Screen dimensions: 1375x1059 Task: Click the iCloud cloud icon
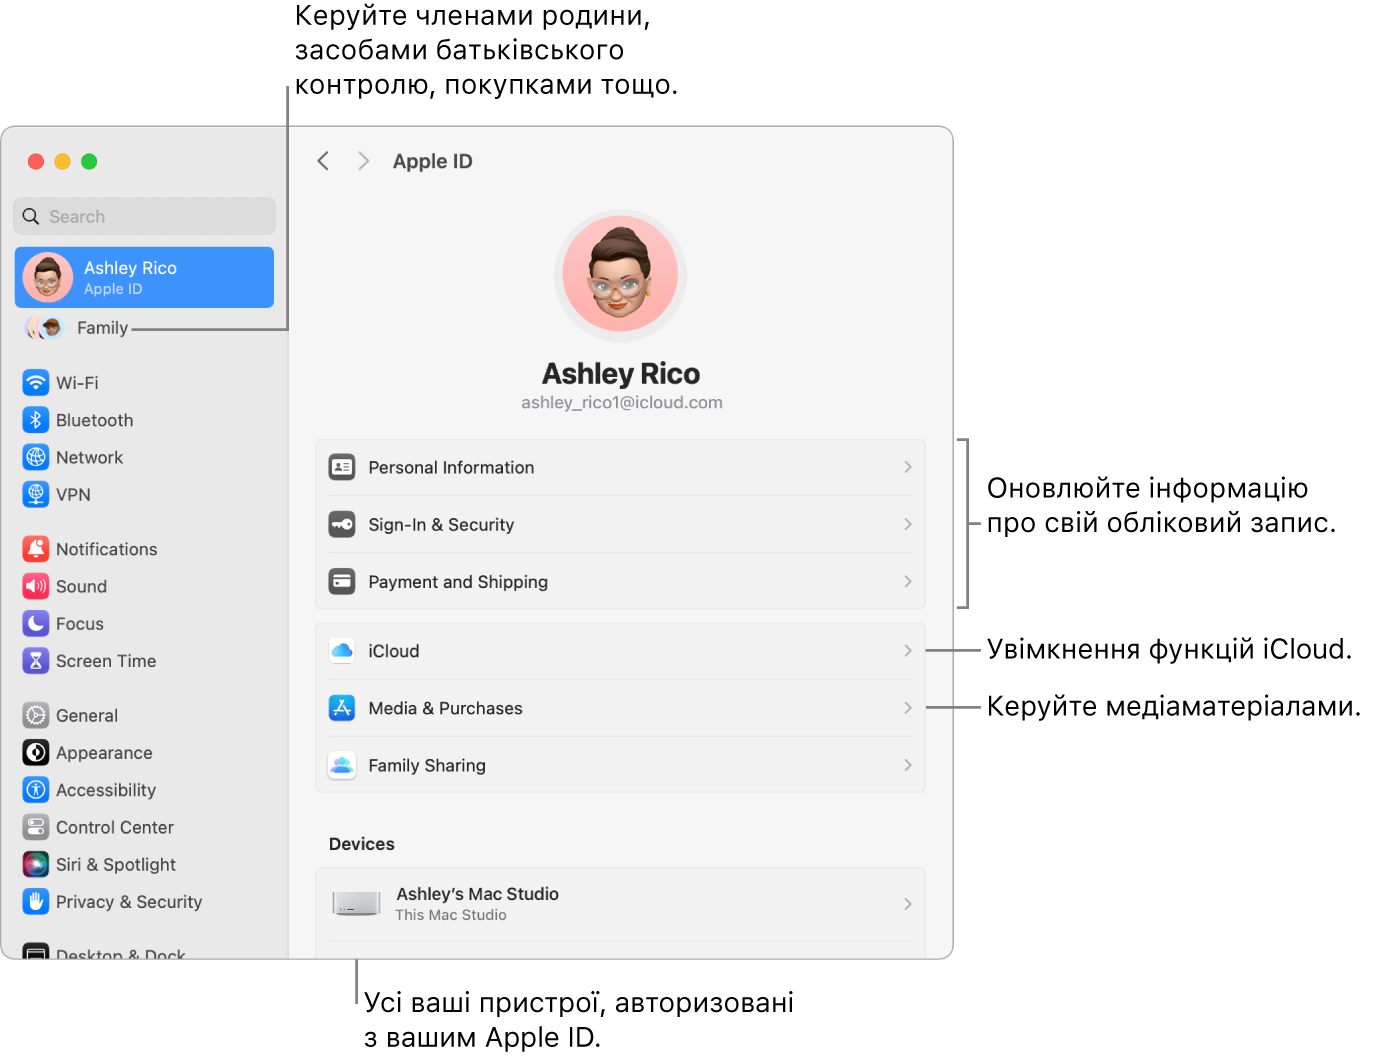coord(342,651)
